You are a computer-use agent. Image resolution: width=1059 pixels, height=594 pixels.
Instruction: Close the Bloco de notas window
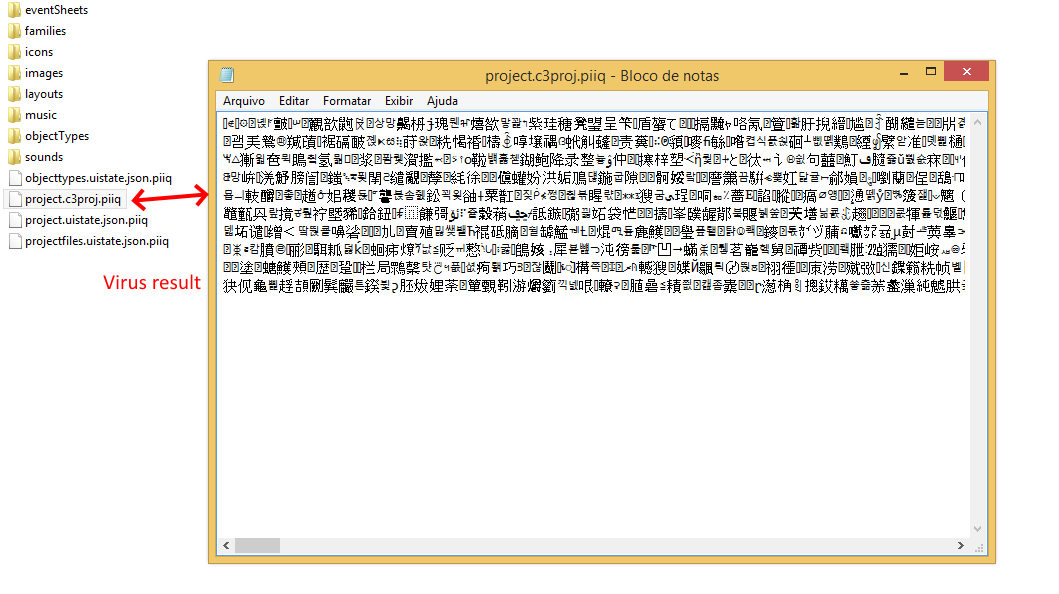coord(966,71)
